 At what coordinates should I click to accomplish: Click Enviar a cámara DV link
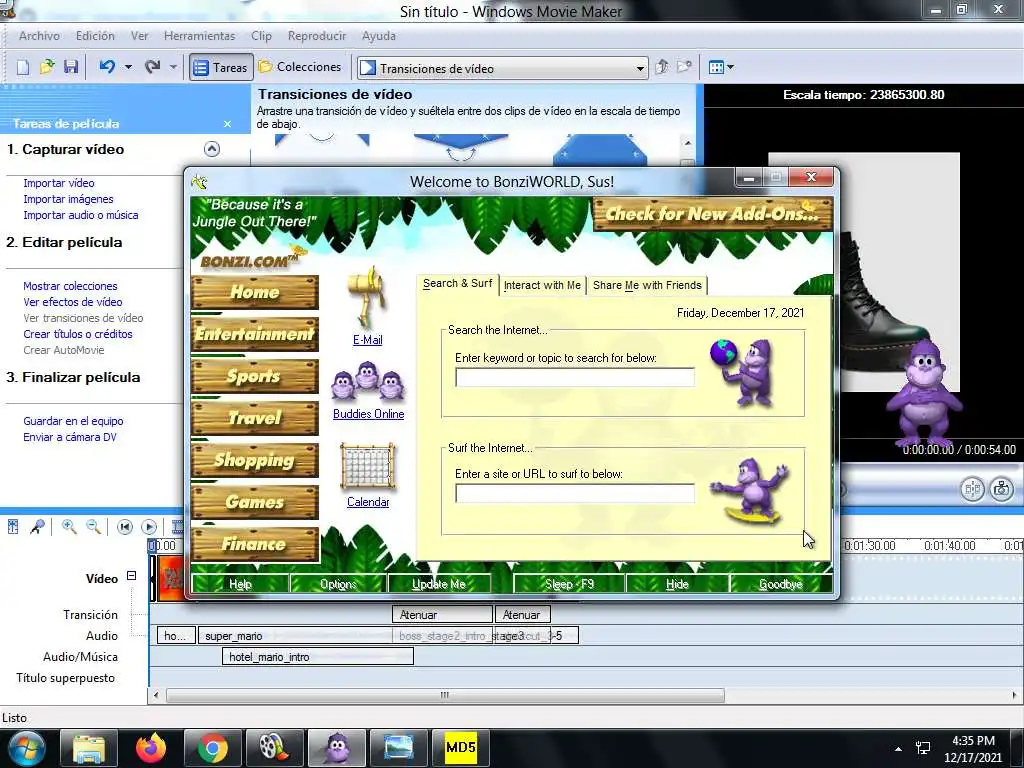(x=70, y=437)
